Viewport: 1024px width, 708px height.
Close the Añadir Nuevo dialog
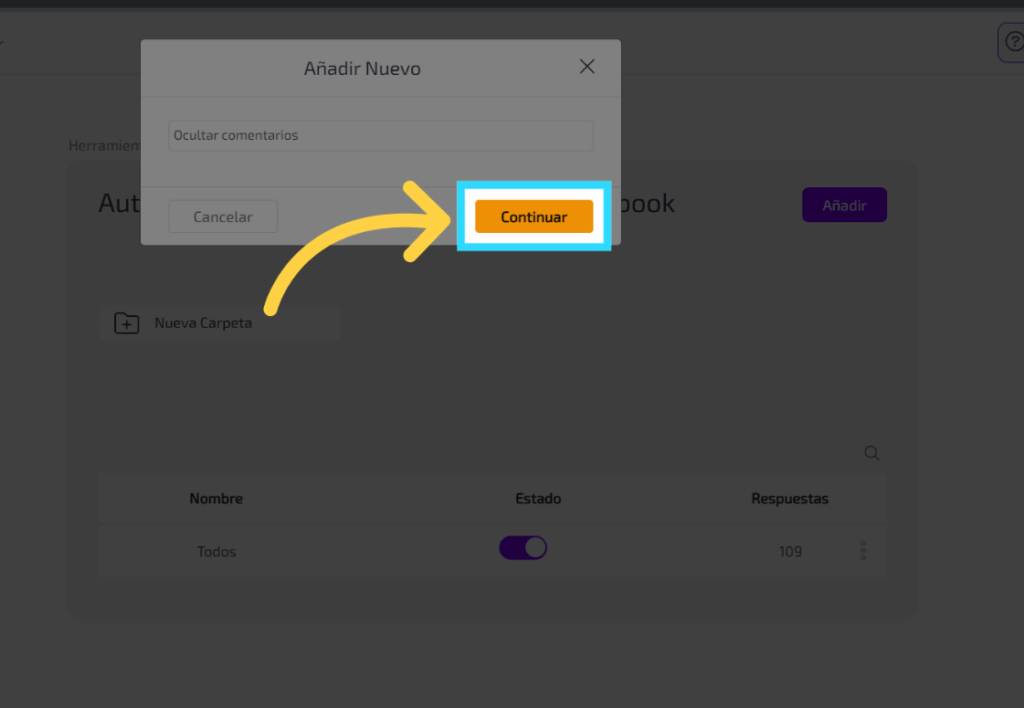[x=587, y=67]
